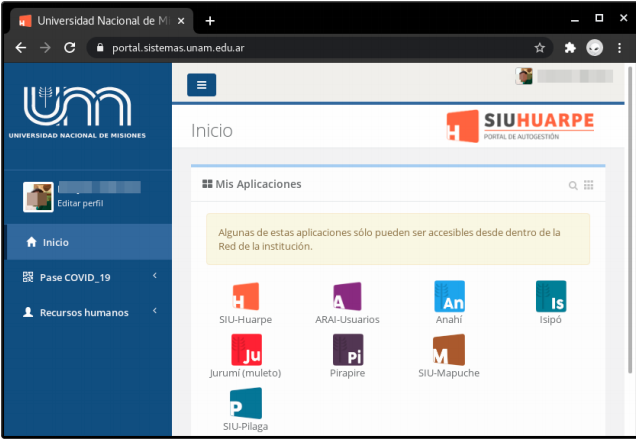Open the Pase COVID_19 sidebar menu

tap(89, 277)
